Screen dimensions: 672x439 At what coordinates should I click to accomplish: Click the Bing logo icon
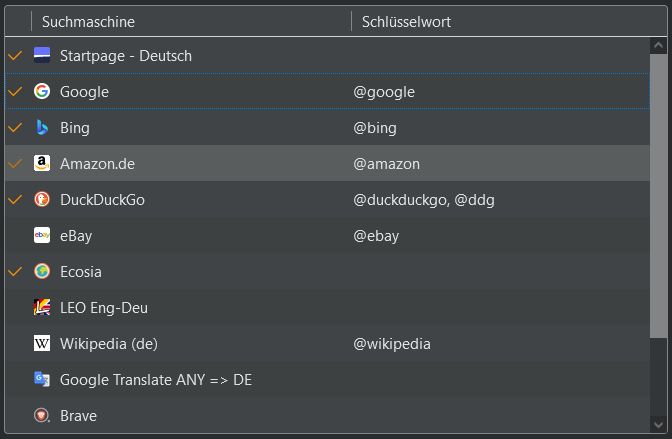point(42,127)
